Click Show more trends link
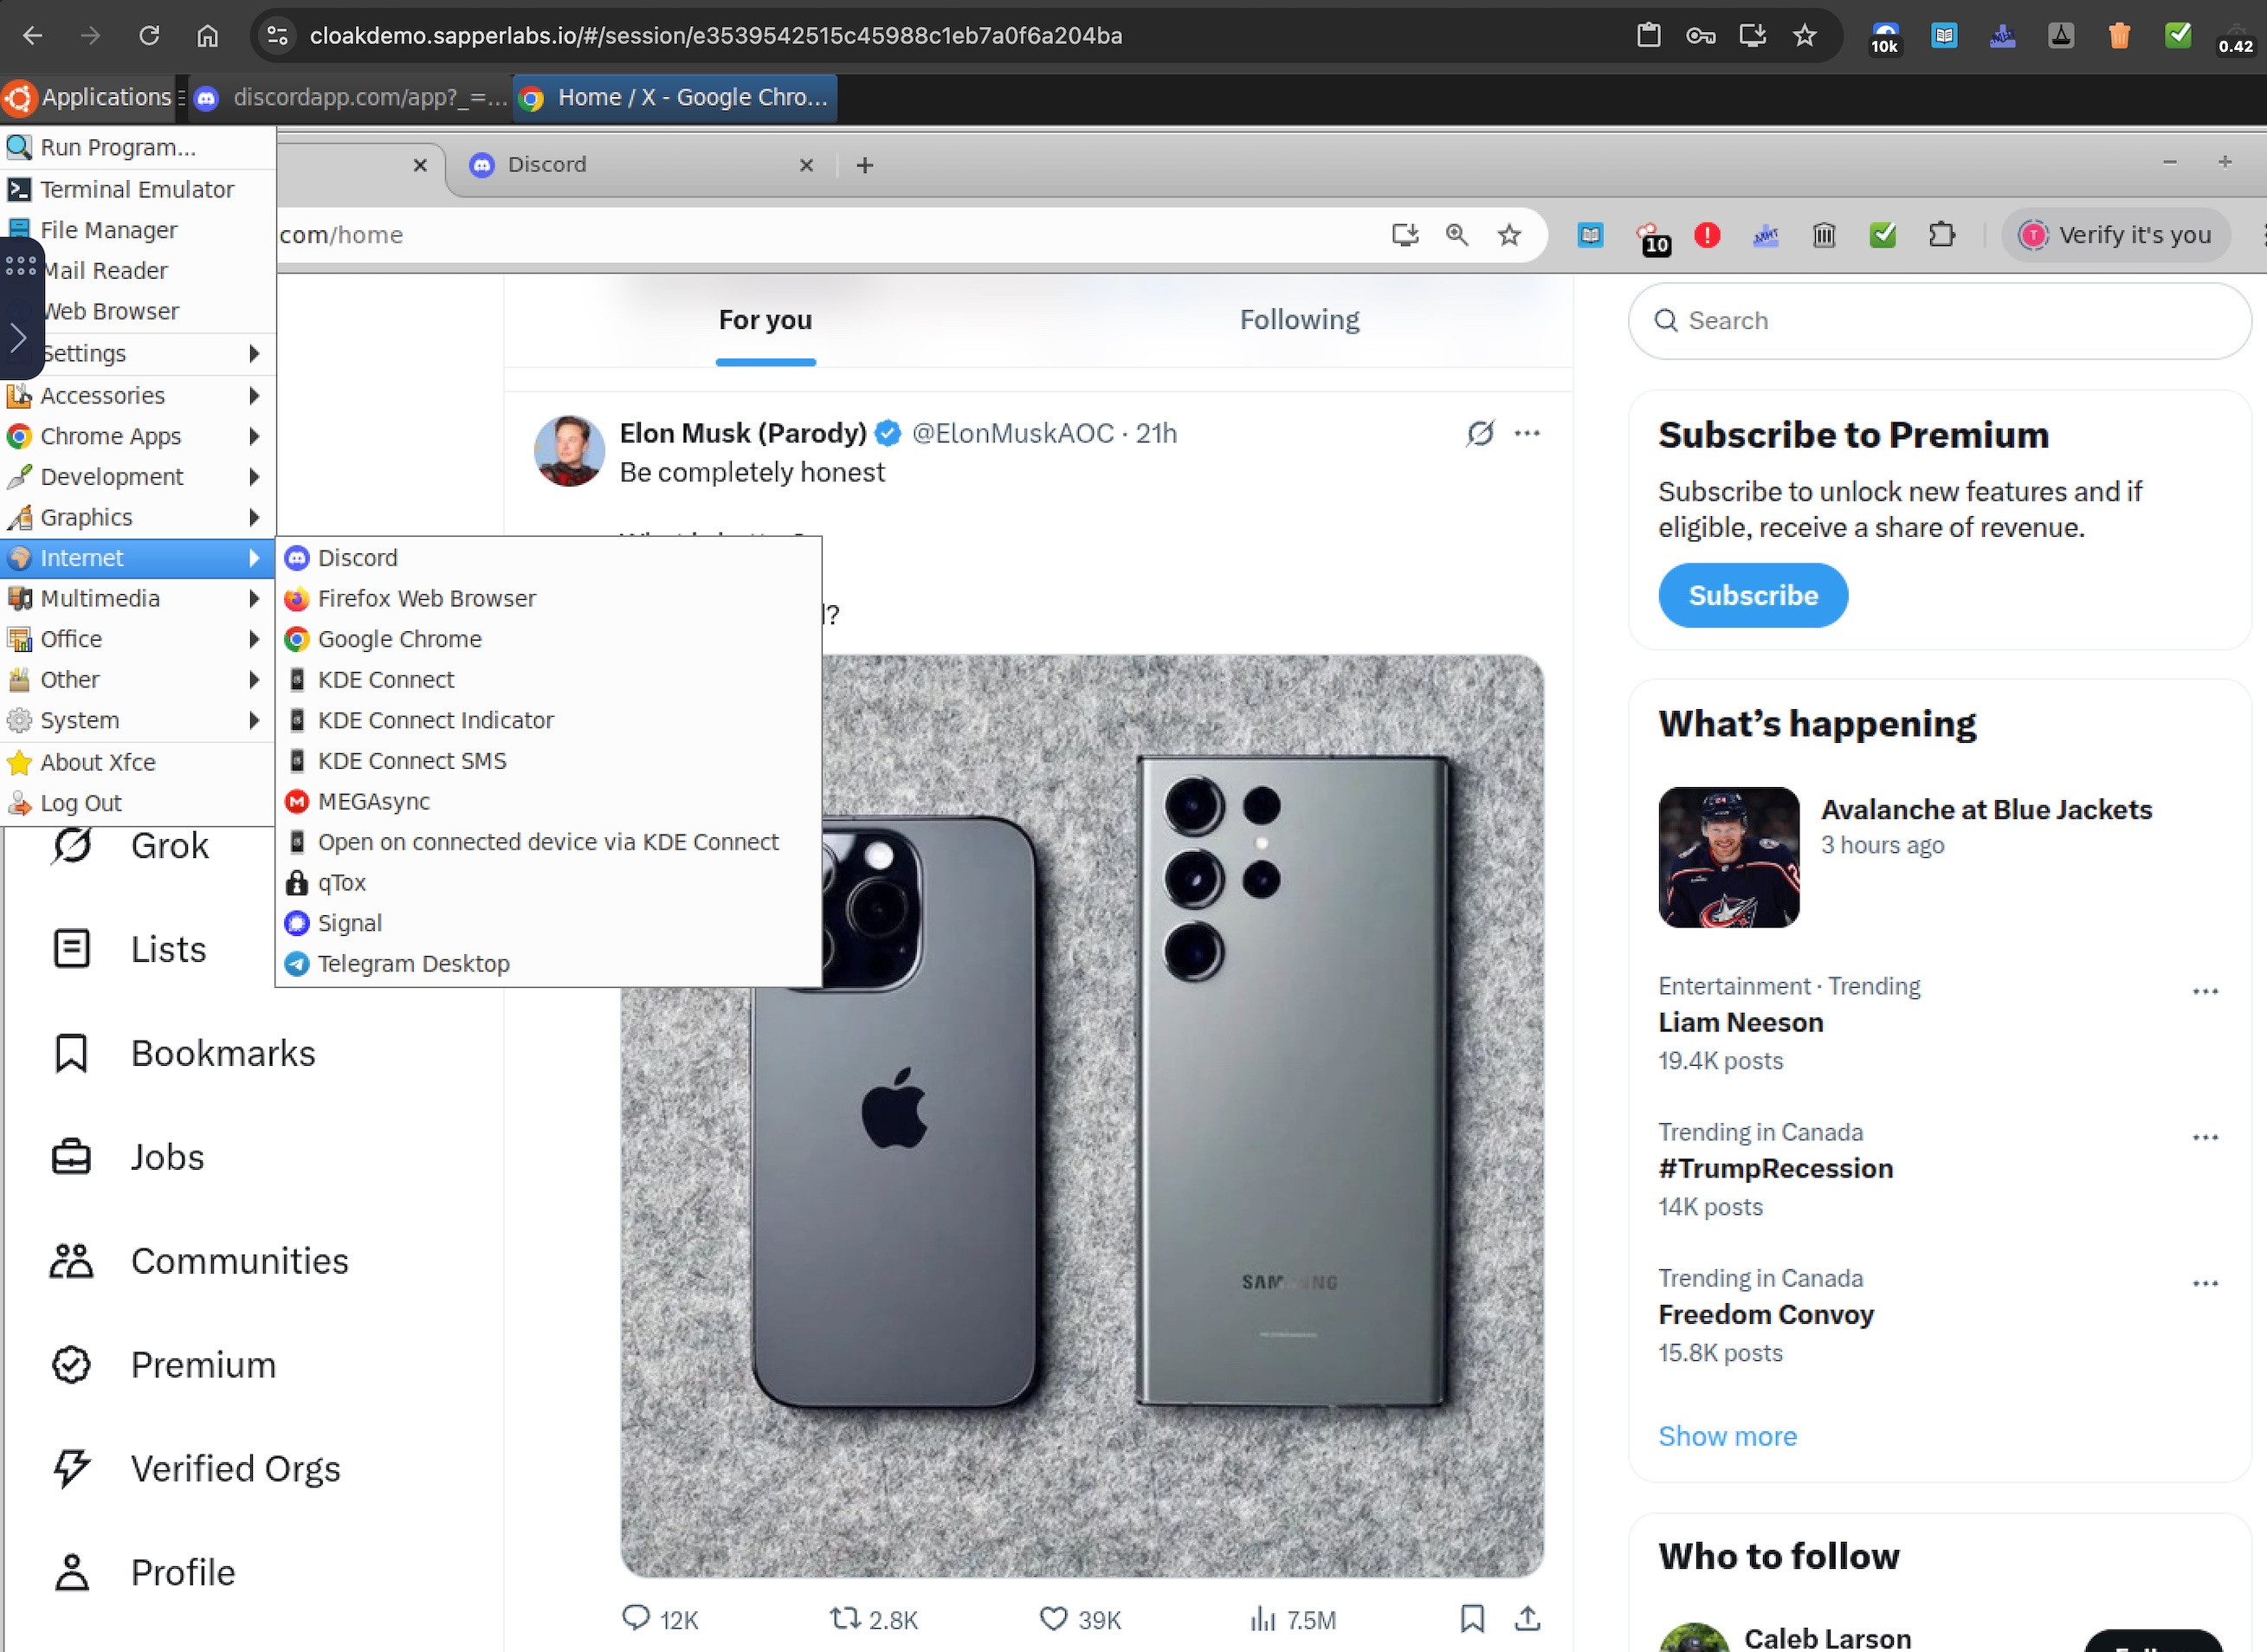 (1727, 1436)
